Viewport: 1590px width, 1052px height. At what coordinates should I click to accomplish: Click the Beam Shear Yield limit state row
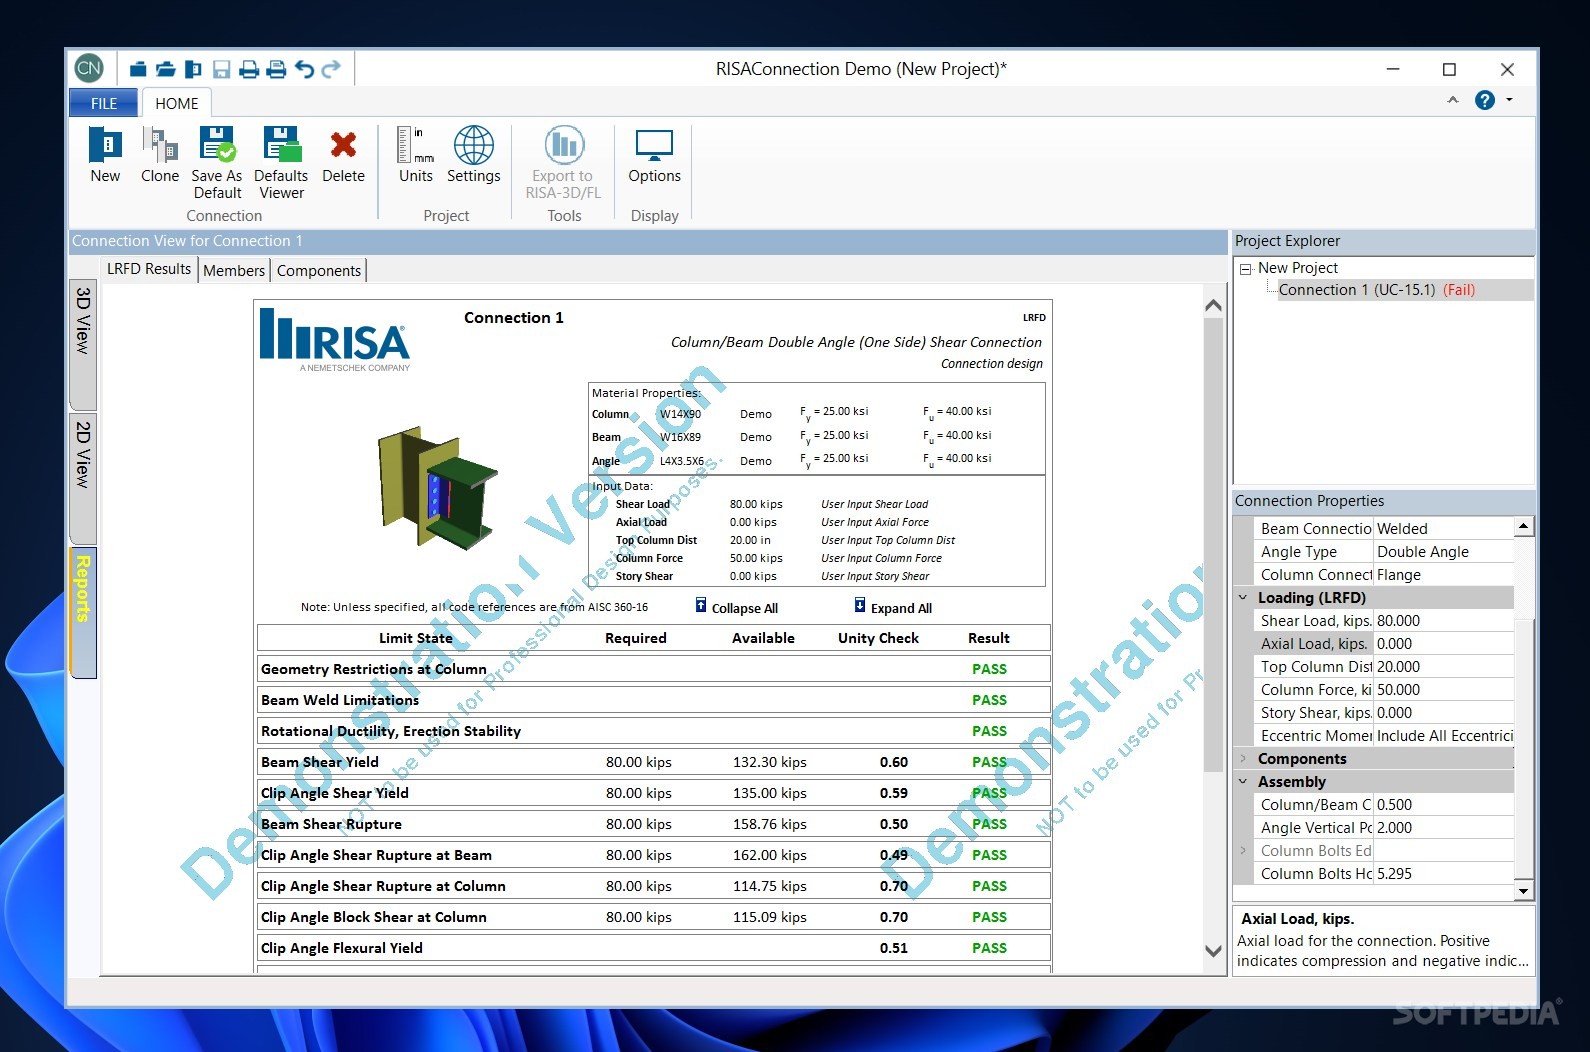pyautogui.click(x=653, y=762)
